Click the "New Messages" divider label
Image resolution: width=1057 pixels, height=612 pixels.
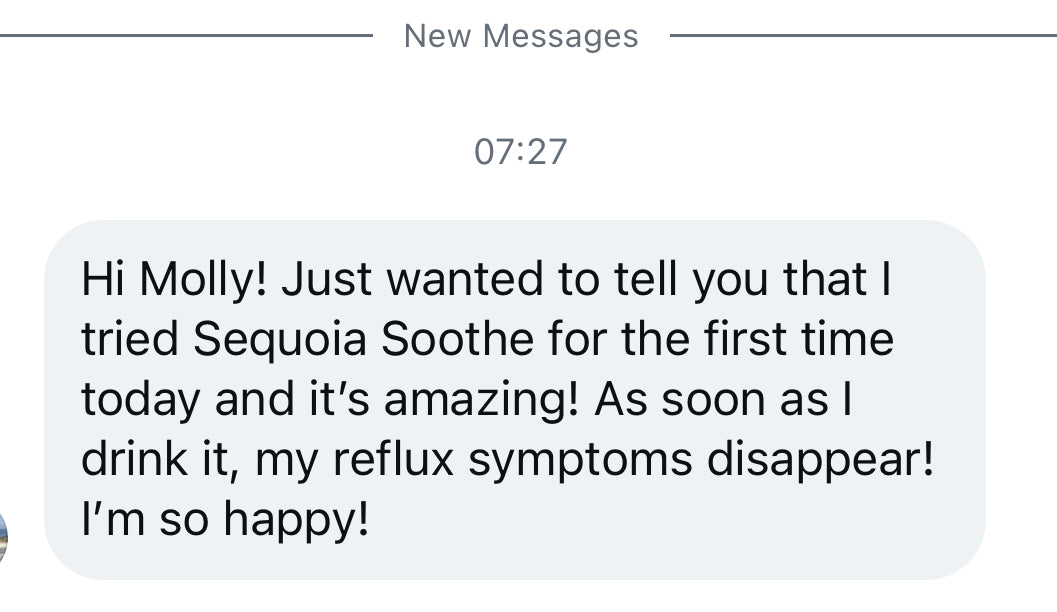coord(520,36)
